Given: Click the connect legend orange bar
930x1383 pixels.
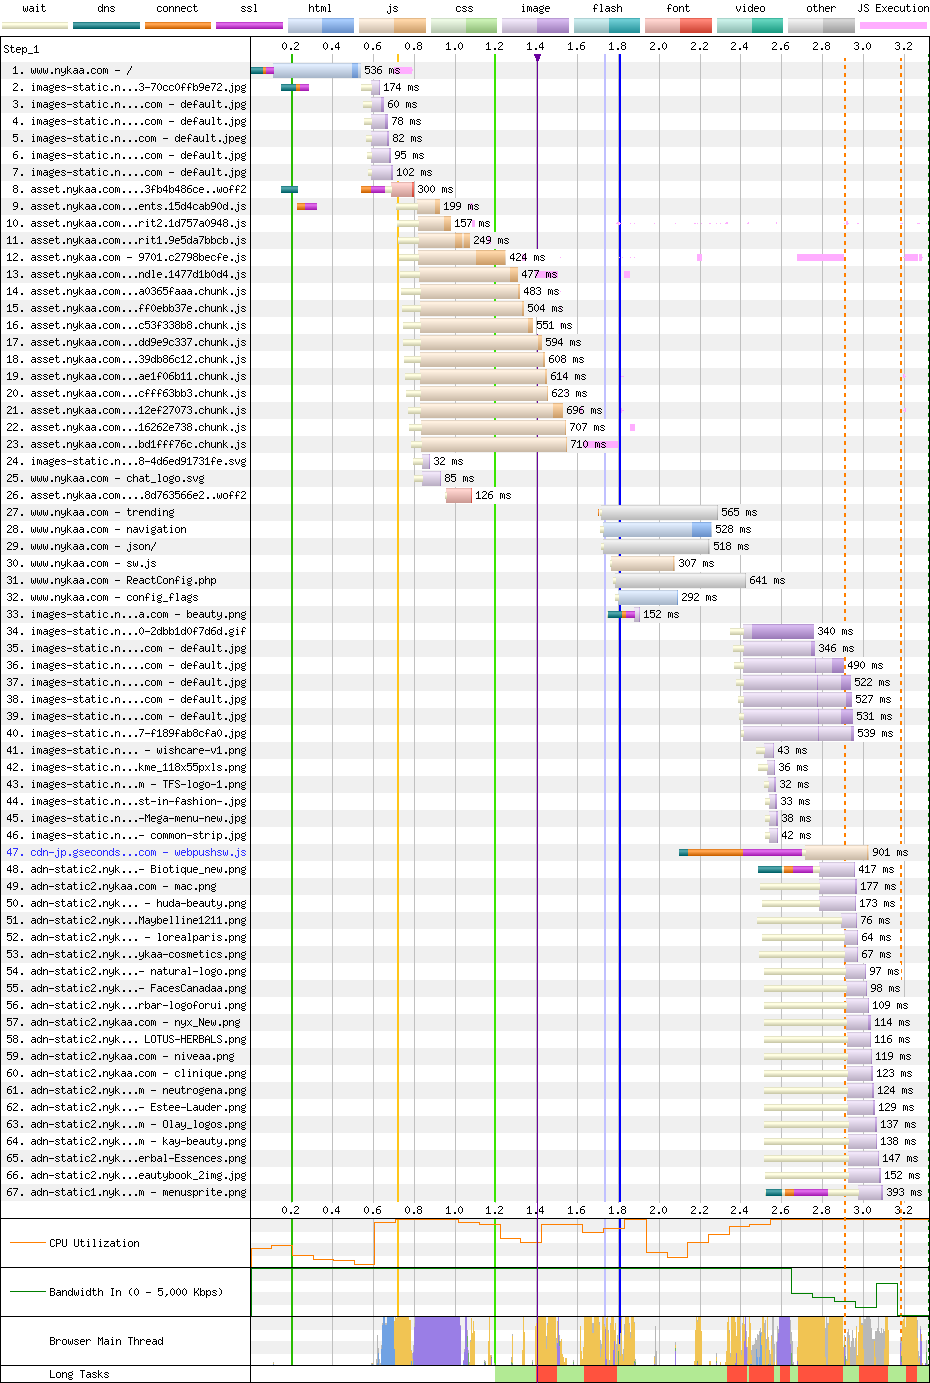Looking at the screenshot, I should [x=177, y=25].
